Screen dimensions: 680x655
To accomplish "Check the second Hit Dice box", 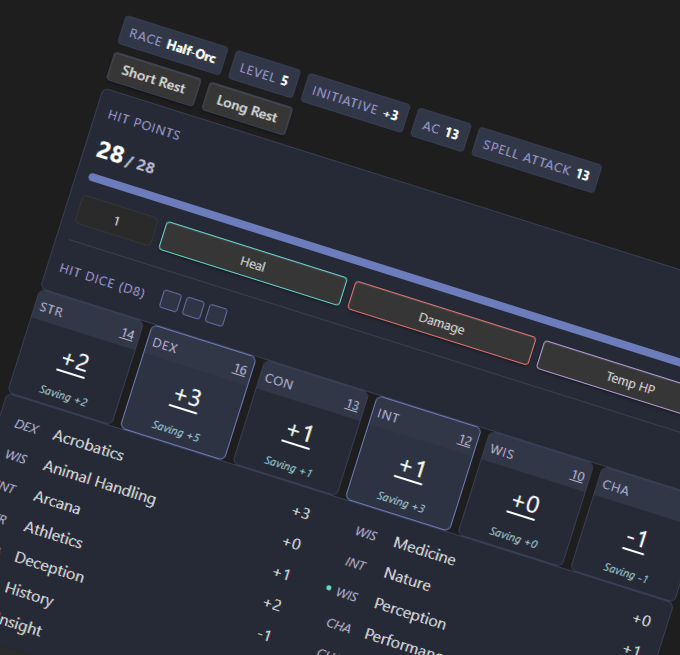I will (x=193, y=308).
